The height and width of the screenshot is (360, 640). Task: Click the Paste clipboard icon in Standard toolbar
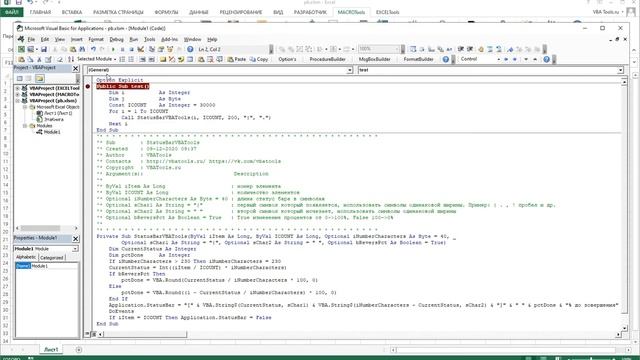[73, 49]
